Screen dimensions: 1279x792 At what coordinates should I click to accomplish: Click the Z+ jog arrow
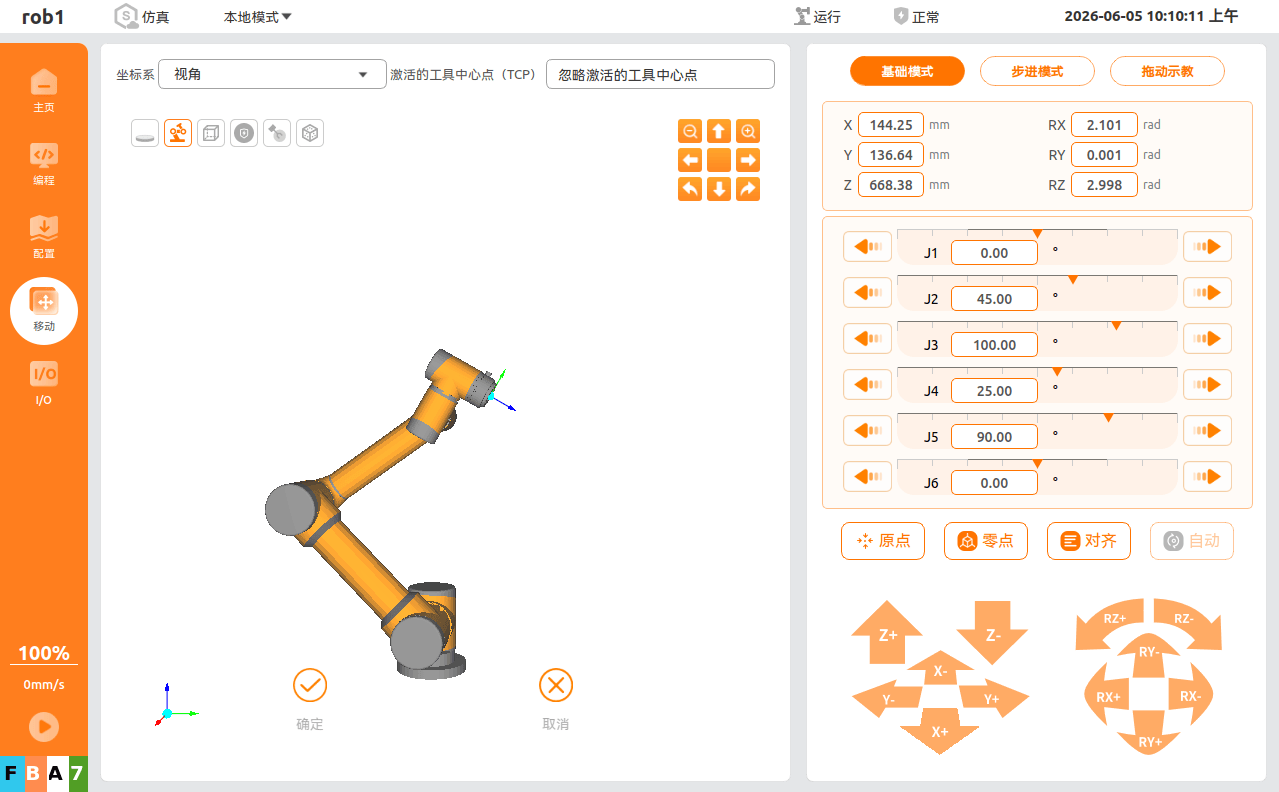coord(887,632)
